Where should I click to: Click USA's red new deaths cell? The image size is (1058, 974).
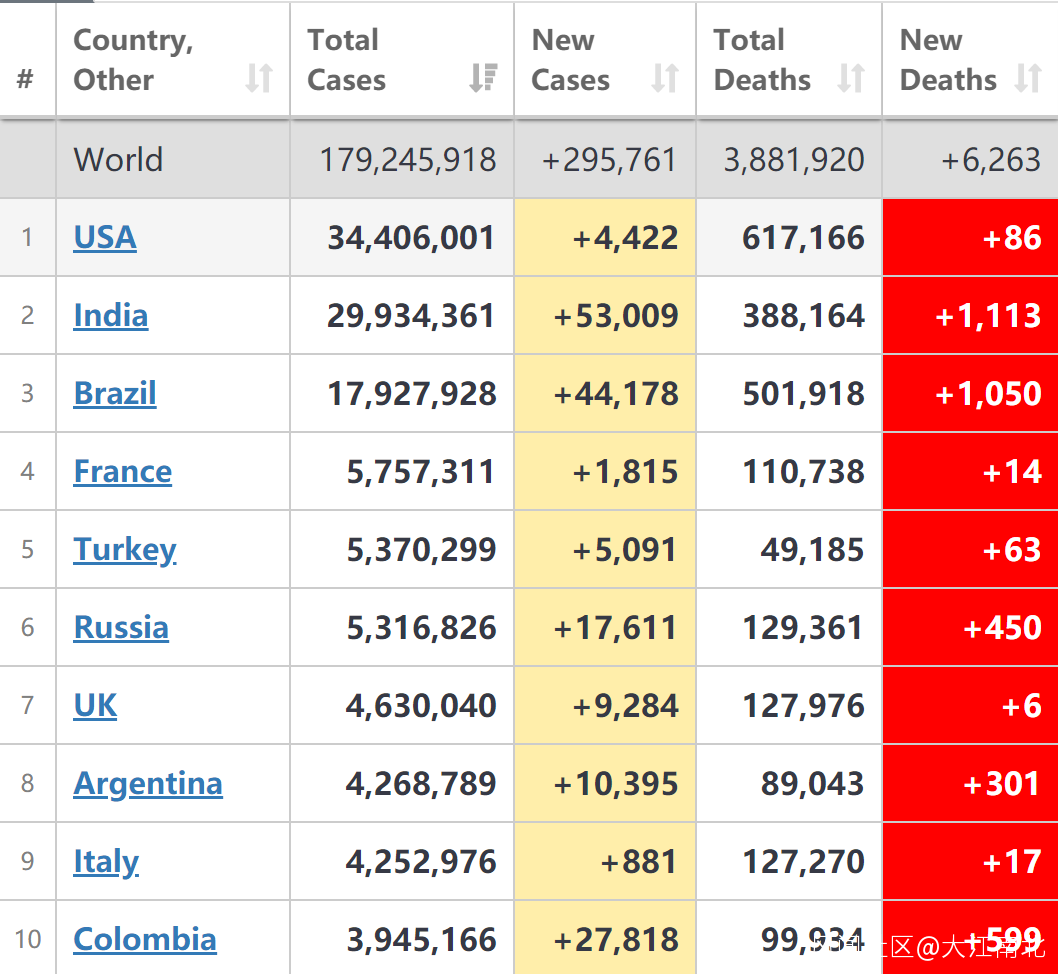[970, 237]
